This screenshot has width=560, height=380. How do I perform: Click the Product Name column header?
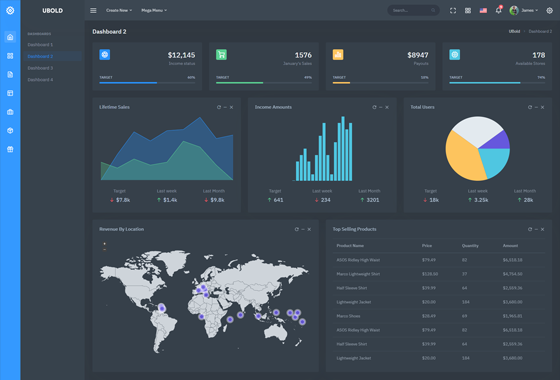coord(350,246)
